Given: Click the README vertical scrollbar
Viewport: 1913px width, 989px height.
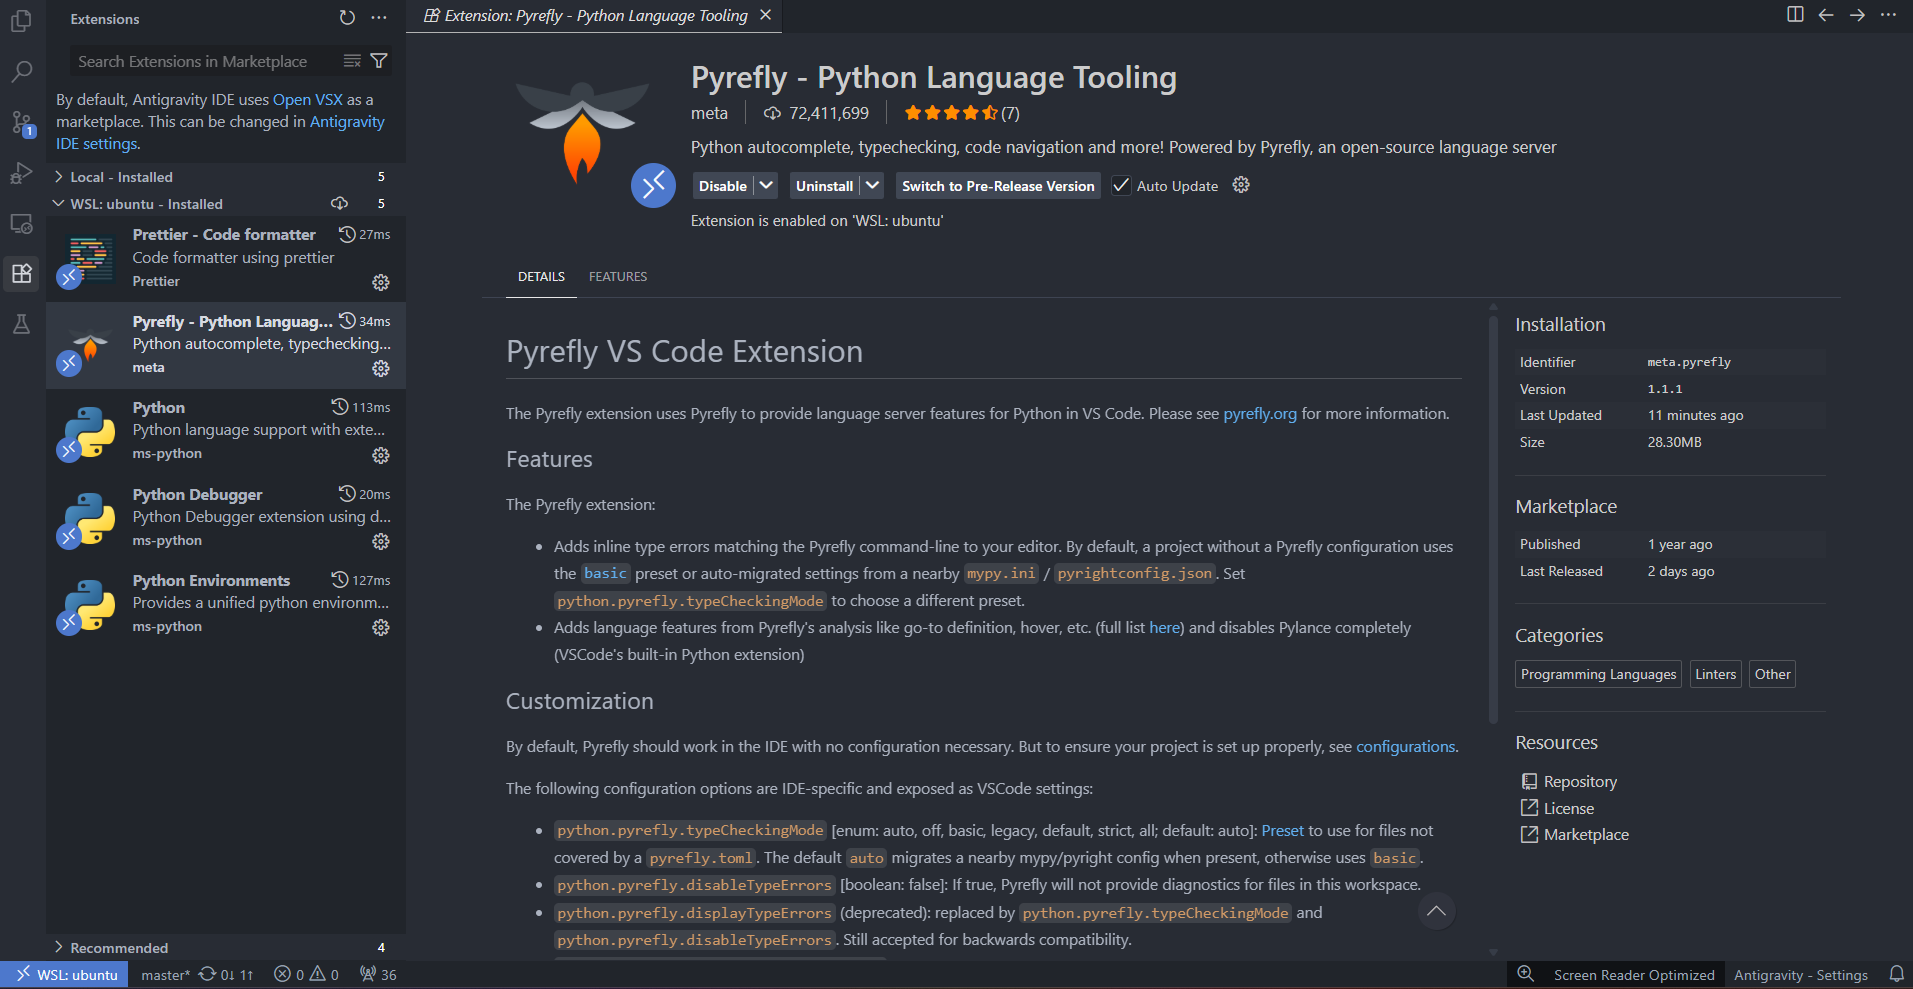Looking at the screenshot, I should point(1493,520).
